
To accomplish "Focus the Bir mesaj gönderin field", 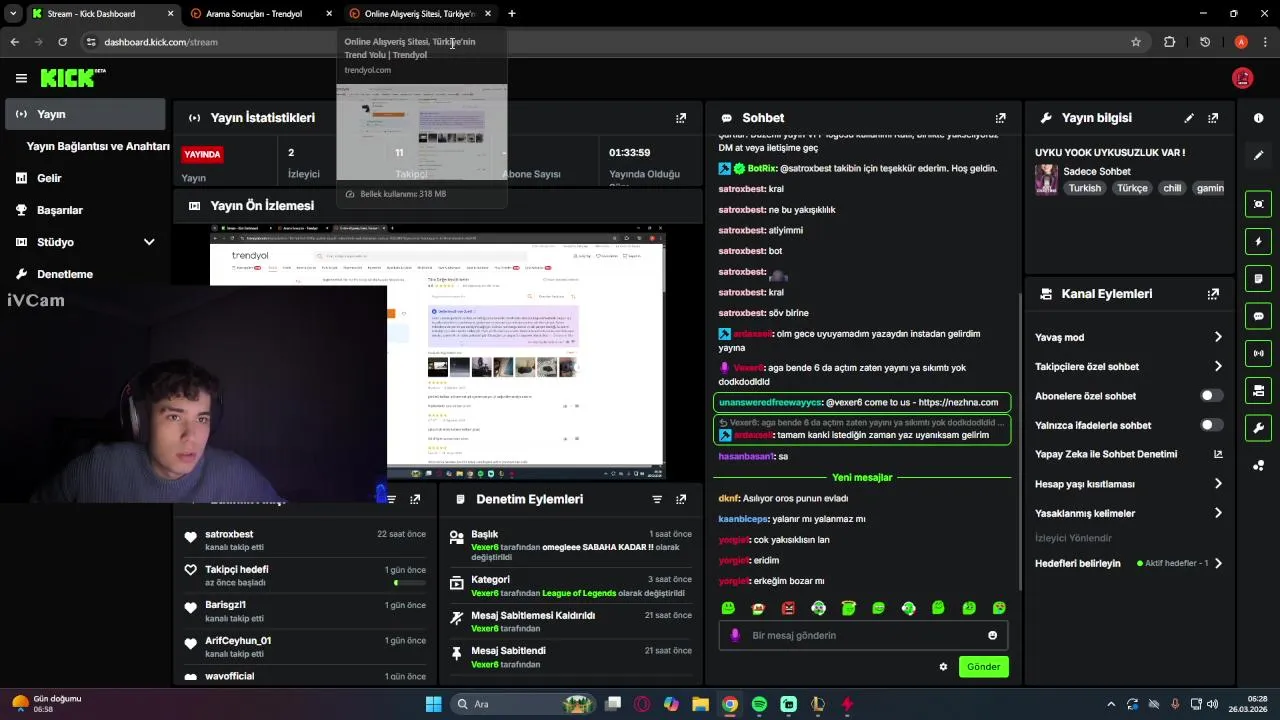I will pos(863,635).
